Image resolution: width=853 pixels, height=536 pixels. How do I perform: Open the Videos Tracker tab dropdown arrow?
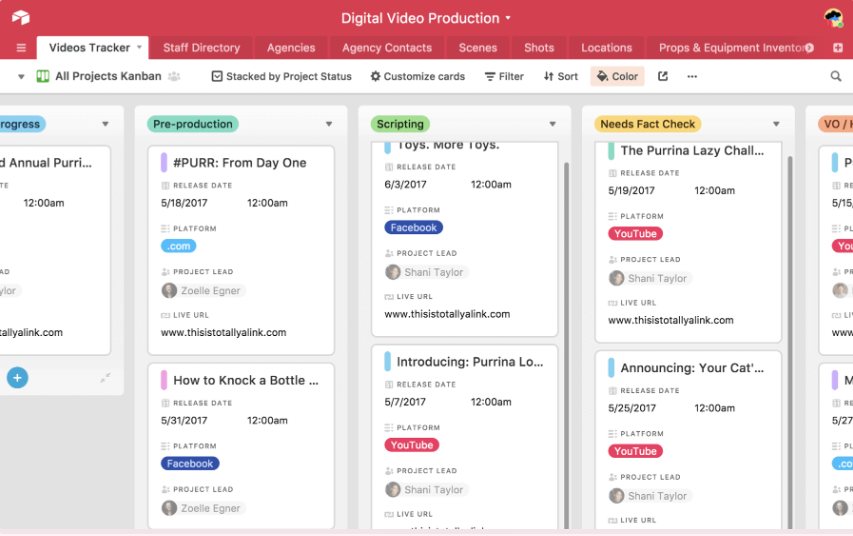pos(139,47)
